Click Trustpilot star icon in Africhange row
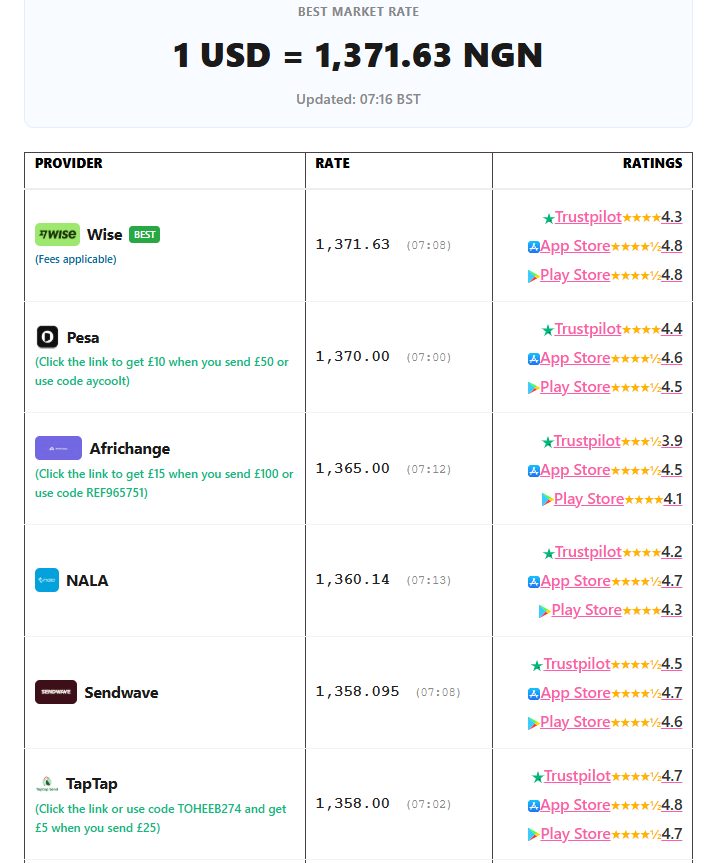The image size is (717, 863). pos(548,442)
